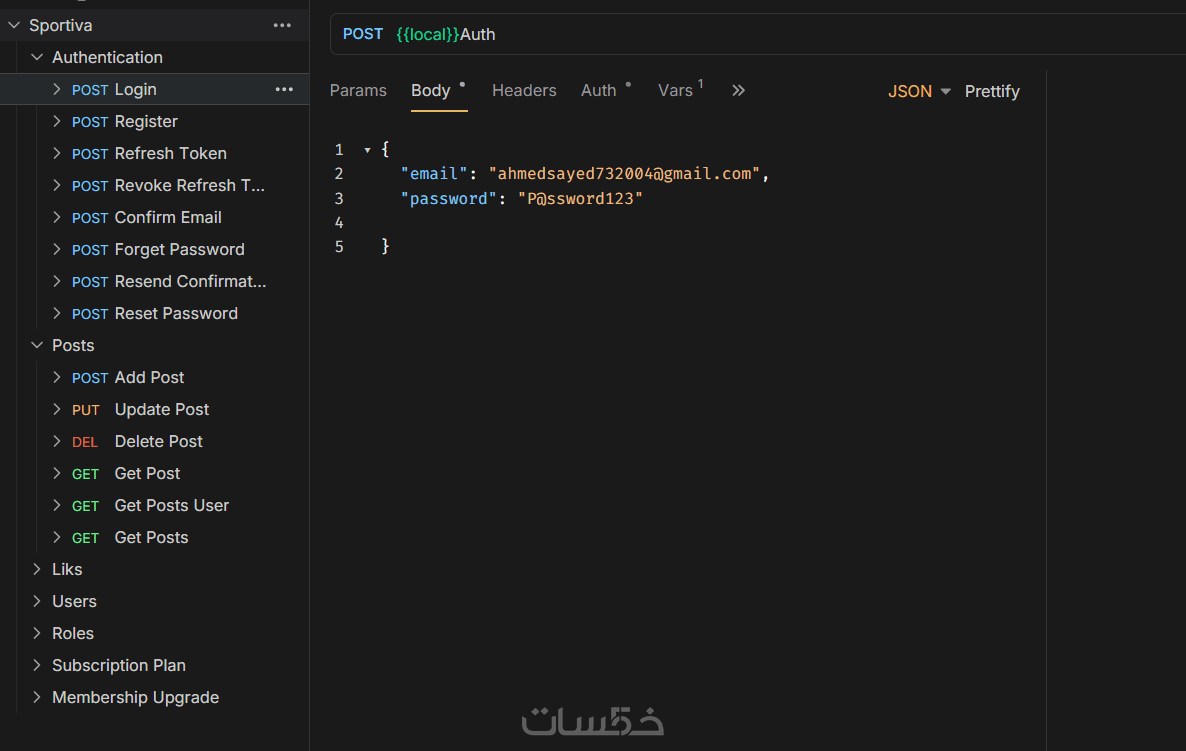Open the Auth tab

[x=599, y=90]
